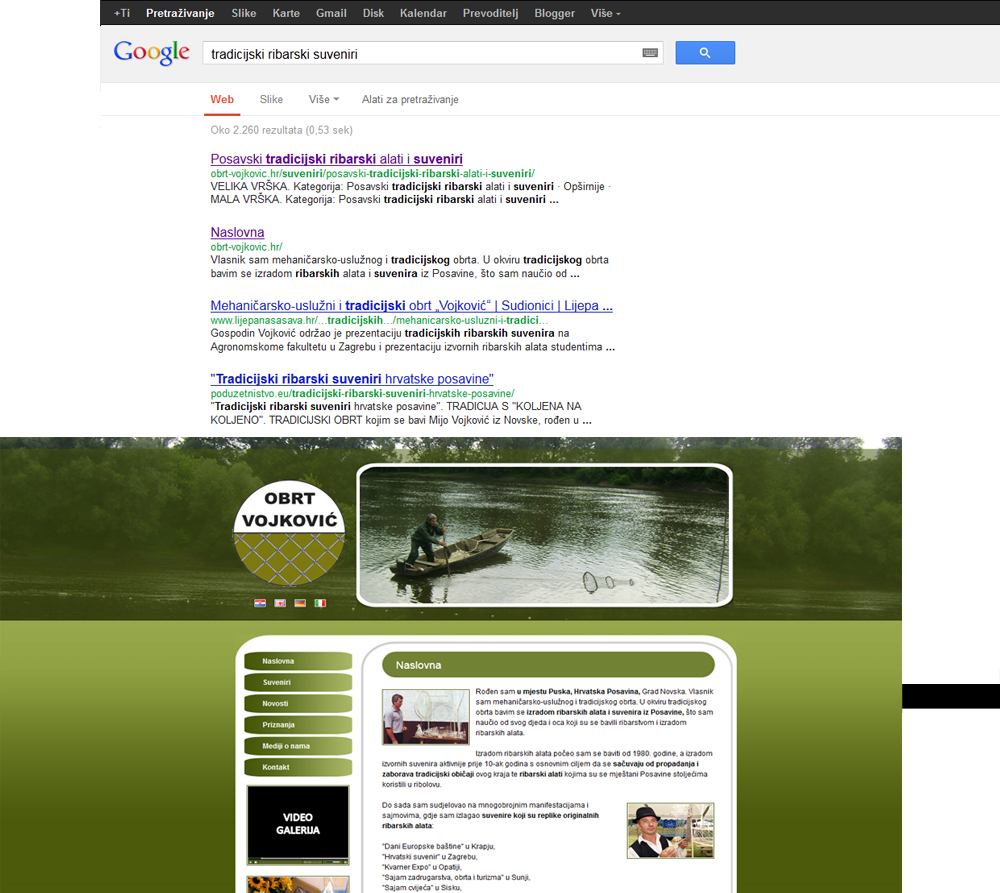Click the Obrt Vojković round logo

(289, 533)
